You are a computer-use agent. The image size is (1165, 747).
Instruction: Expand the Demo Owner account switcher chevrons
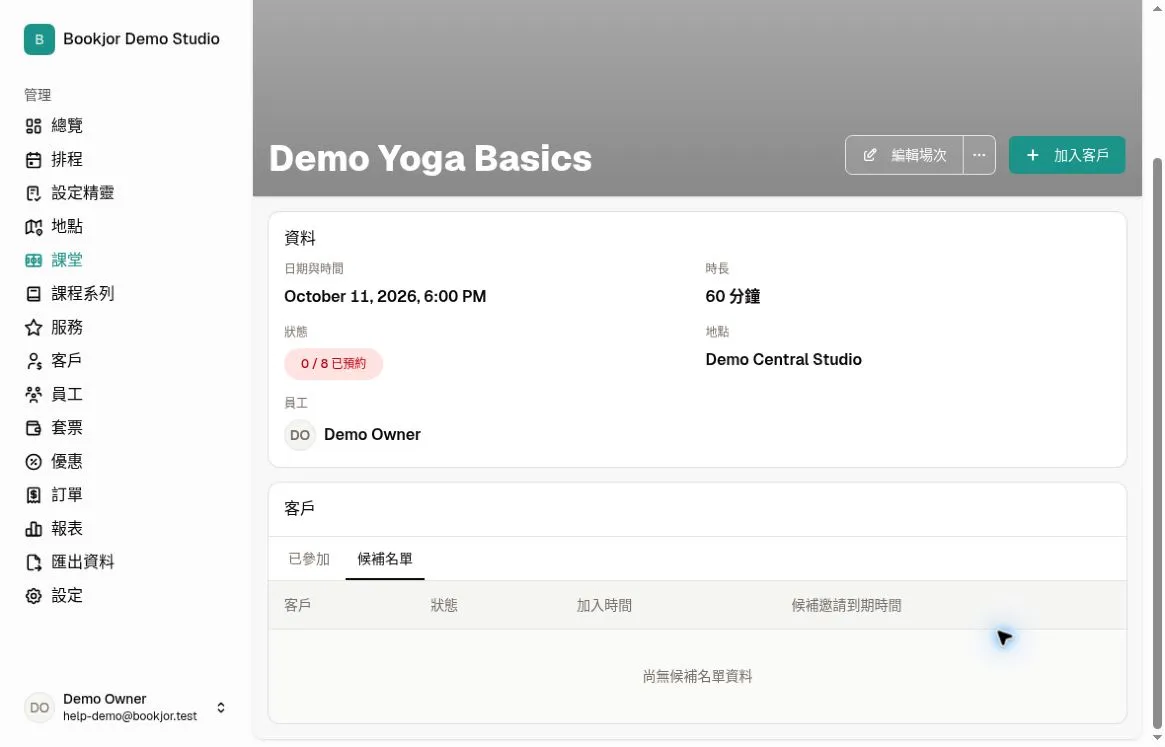[221, 708]
